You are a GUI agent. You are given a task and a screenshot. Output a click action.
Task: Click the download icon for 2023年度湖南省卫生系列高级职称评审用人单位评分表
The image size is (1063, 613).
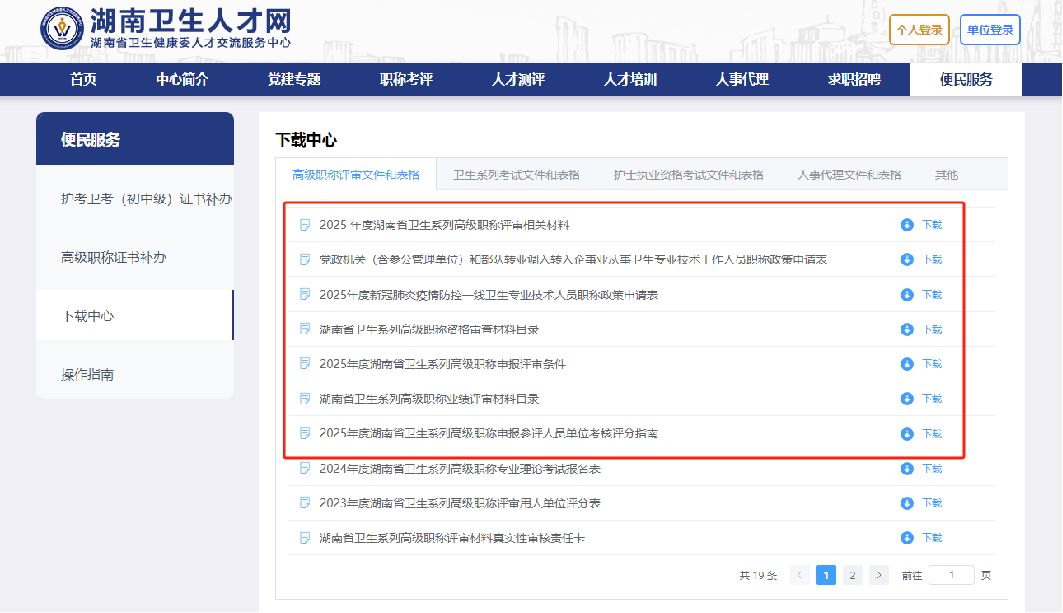907,503
